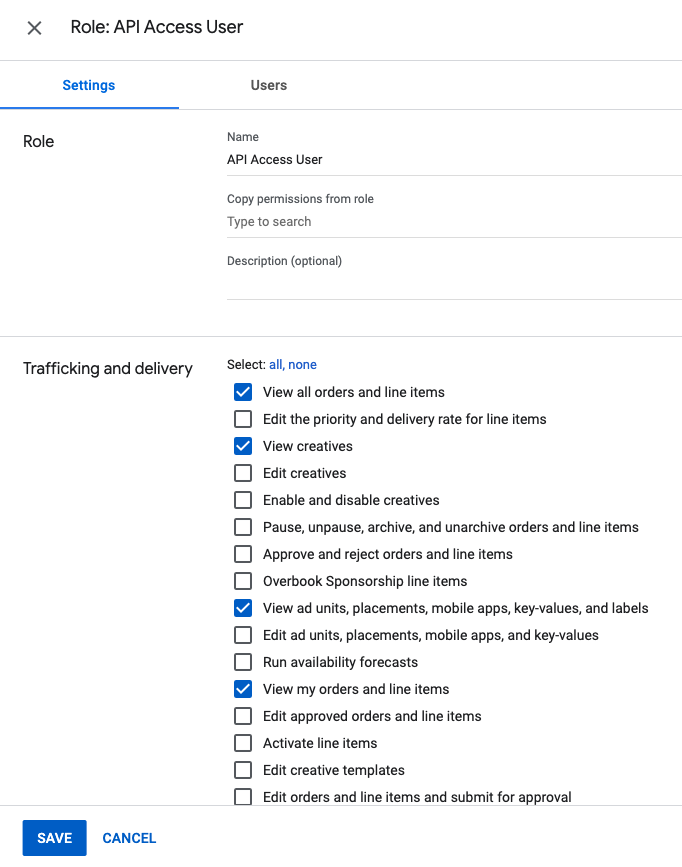
Task: Enable Overbook Sponsorship line items
Action: [243, 581]
